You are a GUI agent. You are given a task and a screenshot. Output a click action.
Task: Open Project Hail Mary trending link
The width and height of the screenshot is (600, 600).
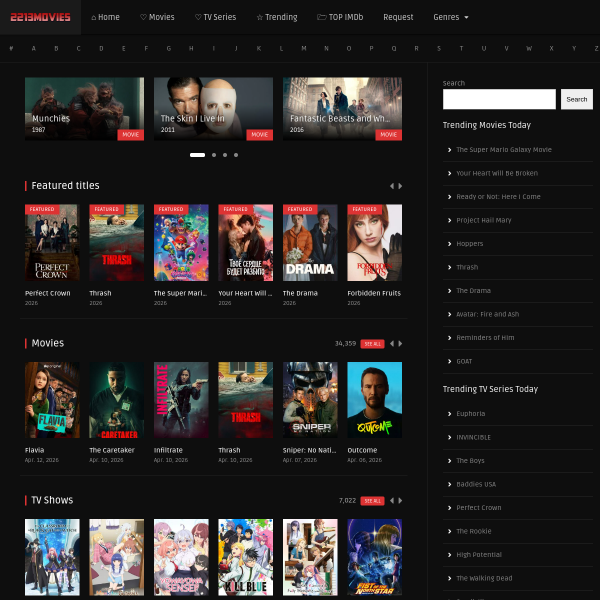(x=484, y=220)
